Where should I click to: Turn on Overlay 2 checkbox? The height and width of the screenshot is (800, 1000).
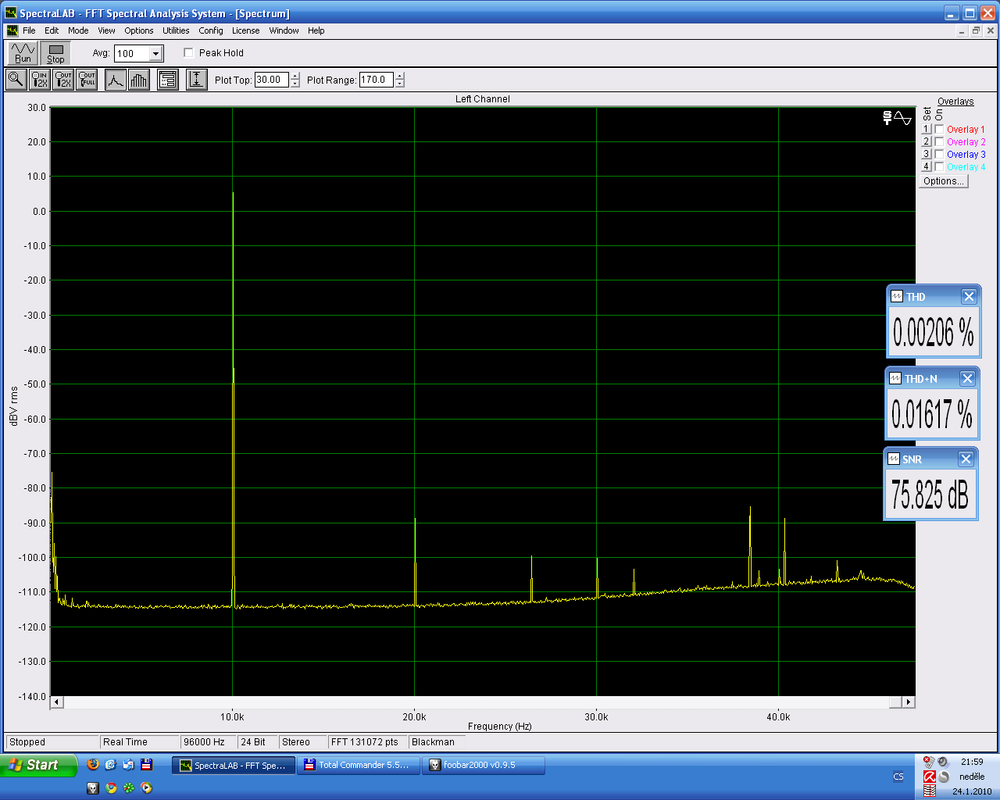[939, 142]
